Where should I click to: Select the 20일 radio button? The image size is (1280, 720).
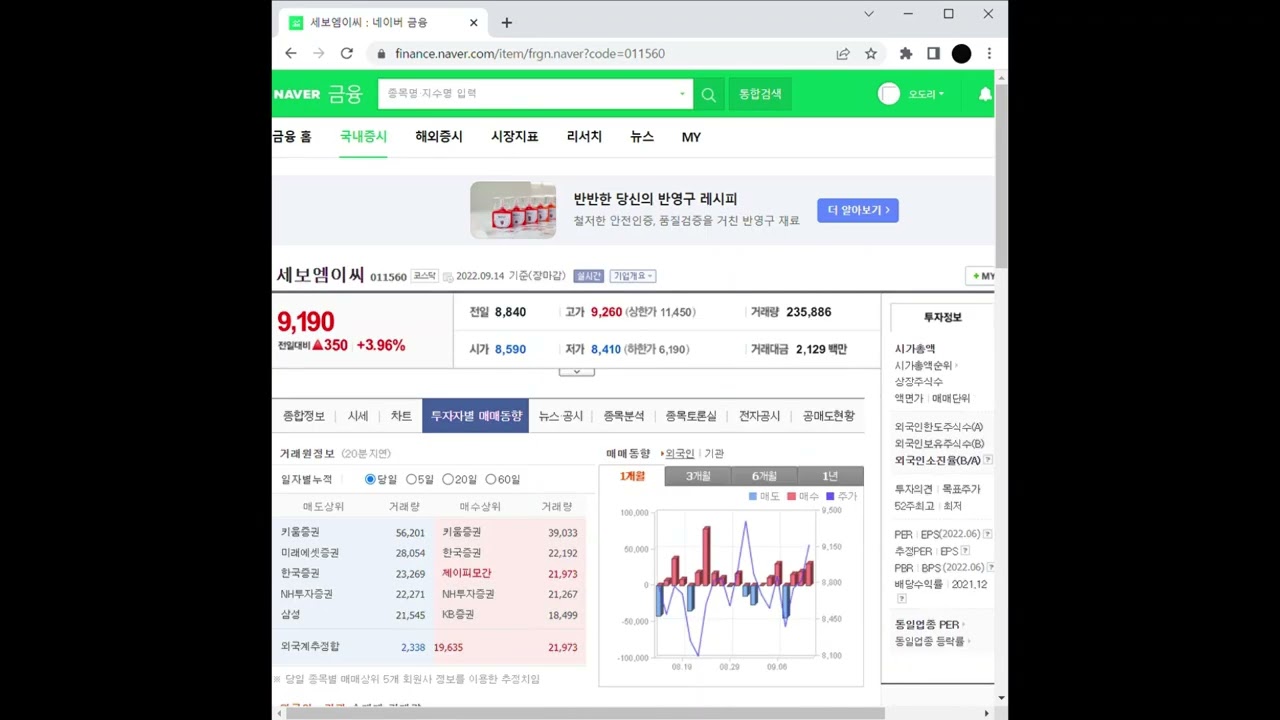[448, 480]
